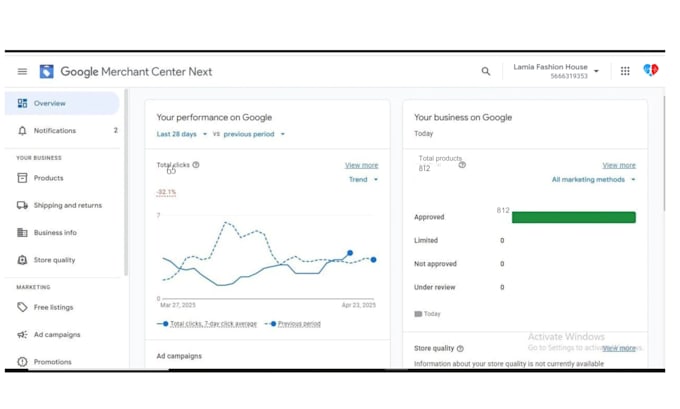Click the Approved row label
680x409 pixels.
429,217
